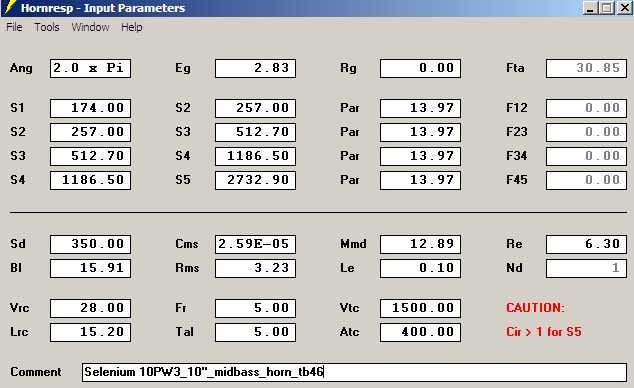Open the File menu
The image size is (634, 388).
coord(14,27)
